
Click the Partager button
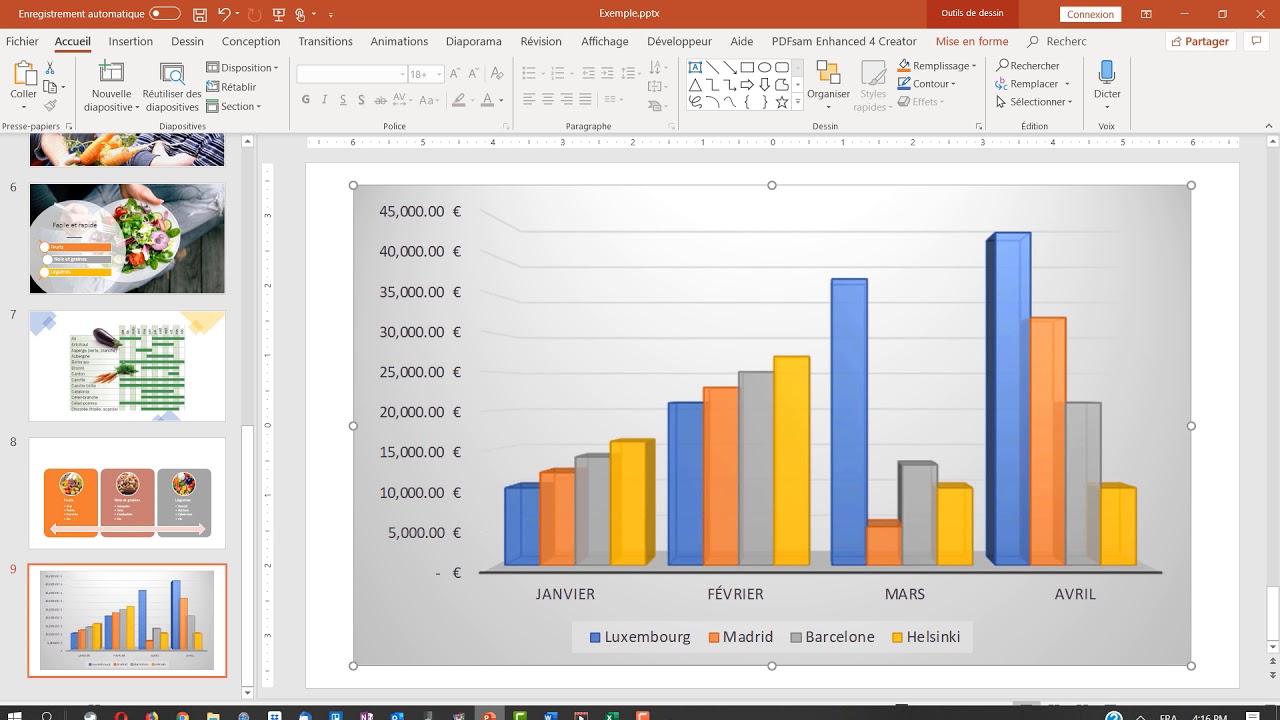(x=1199, y=42)
